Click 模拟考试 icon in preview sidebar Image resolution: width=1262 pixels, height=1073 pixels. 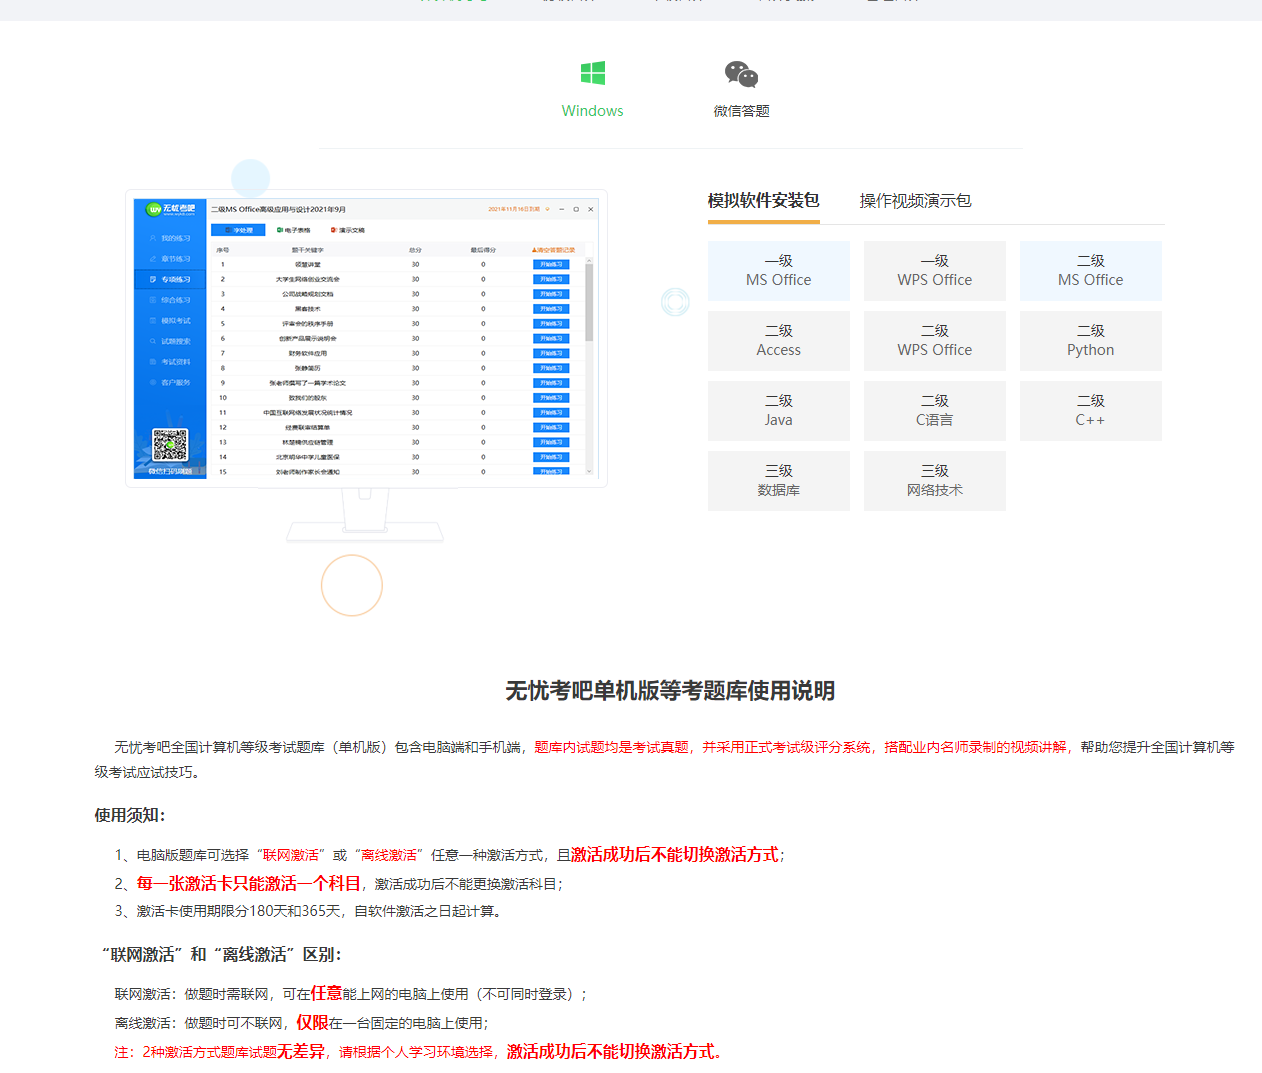[153, 321]
